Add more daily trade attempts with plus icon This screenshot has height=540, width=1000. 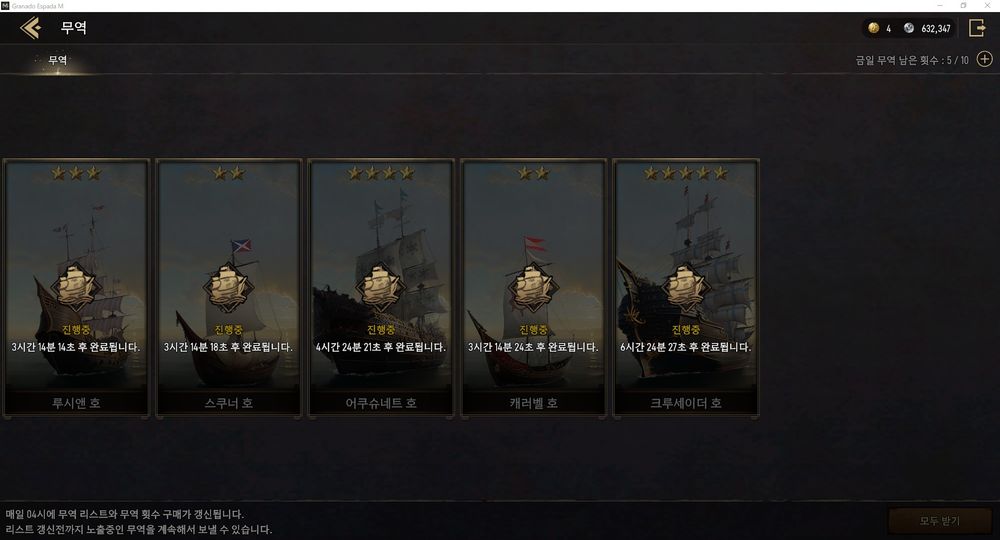point(985,59)
